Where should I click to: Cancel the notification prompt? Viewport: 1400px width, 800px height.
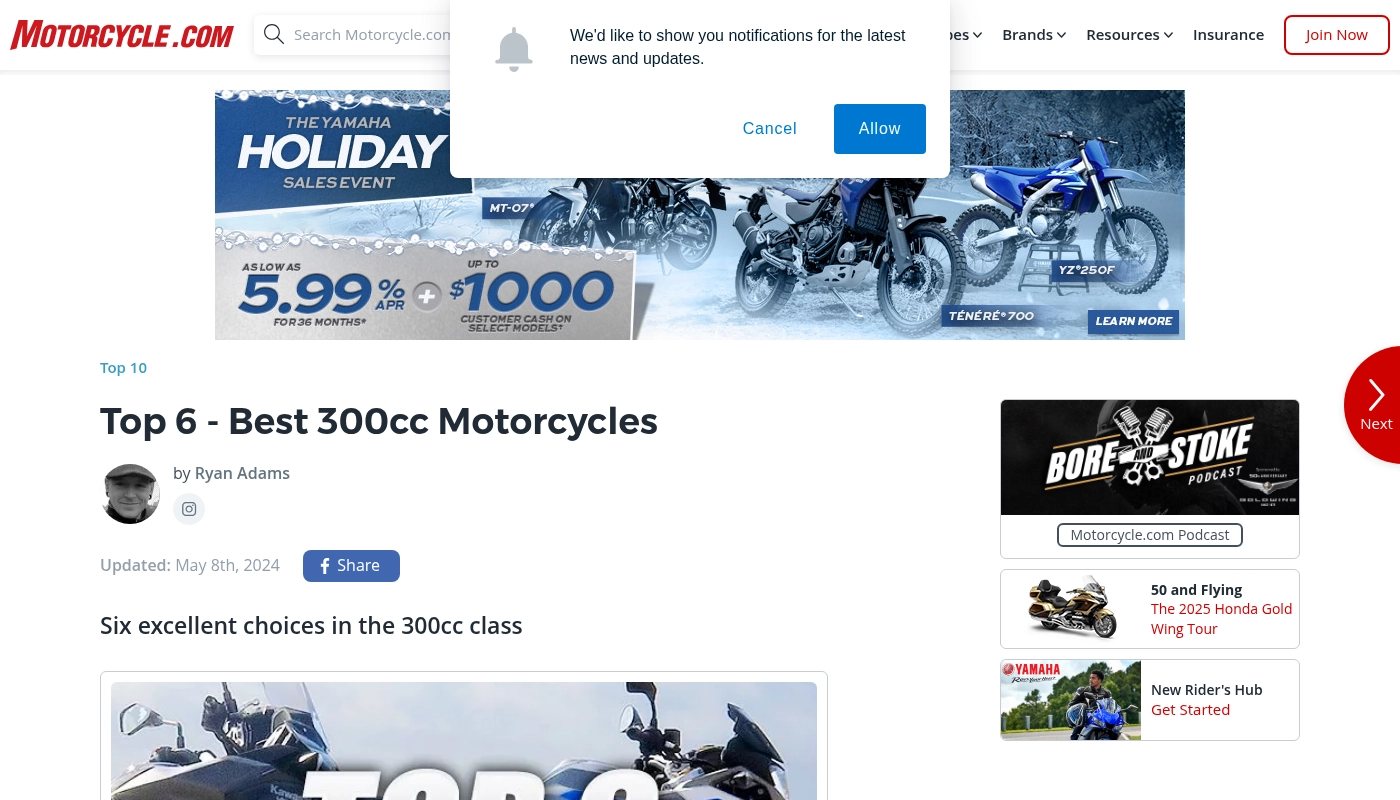pyautogui.click(x=770, y=129)
